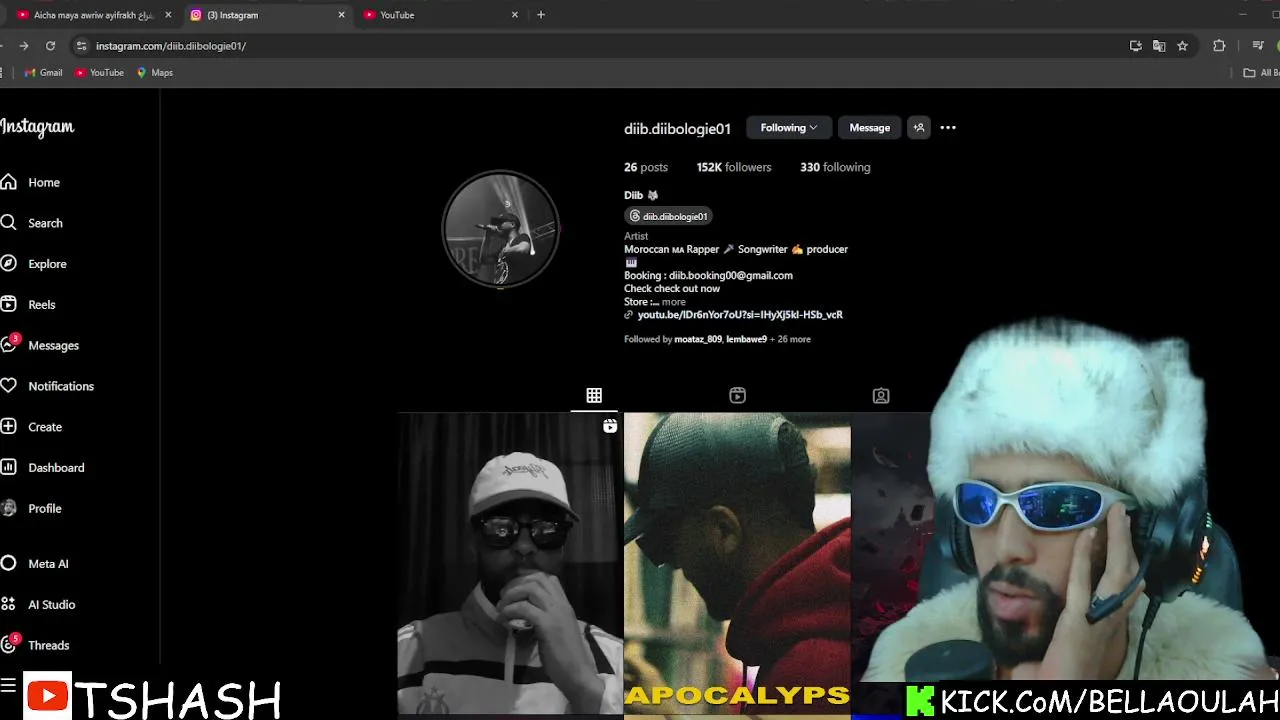The width and height of the screenshot is (1280, 720).
Task: Close the YouTube browser tab
Action: pos(515,15)
